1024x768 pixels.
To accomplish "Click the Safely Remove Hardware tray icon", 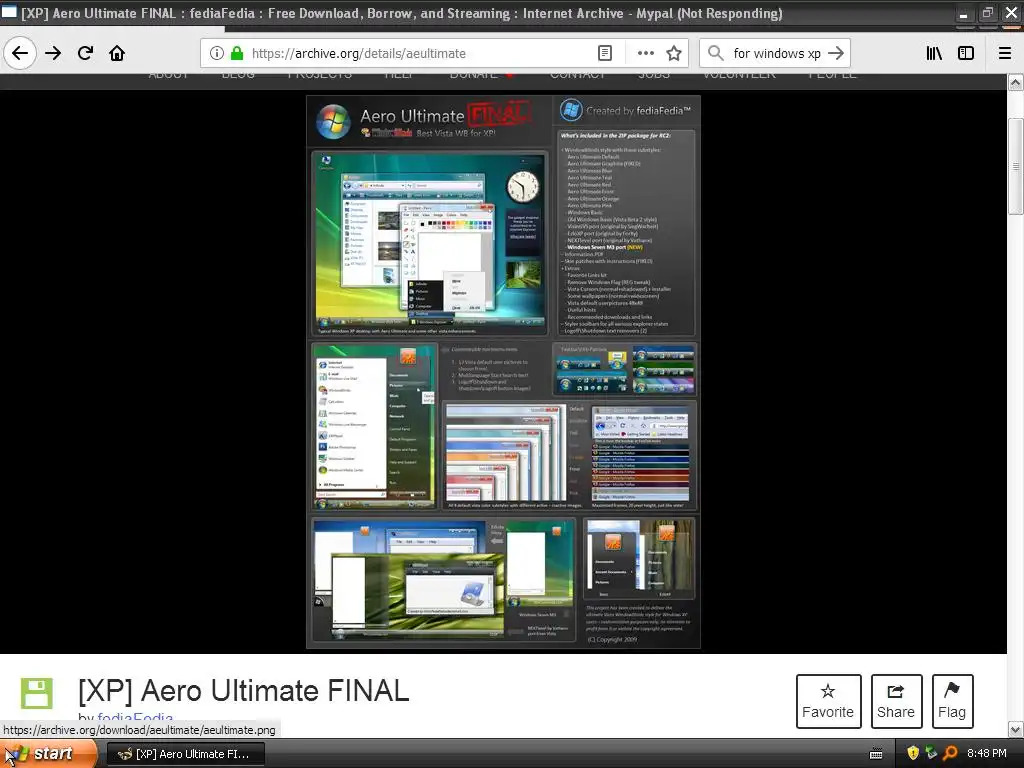I will tap(931, 753).
